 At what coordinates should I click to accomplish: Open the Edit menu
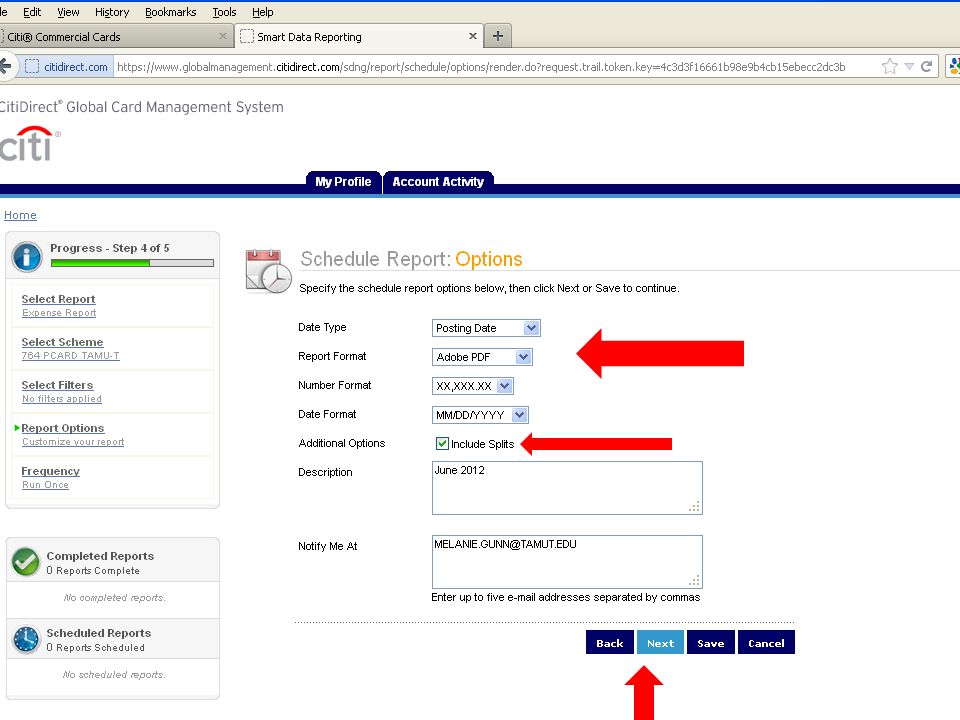point(32,12)
